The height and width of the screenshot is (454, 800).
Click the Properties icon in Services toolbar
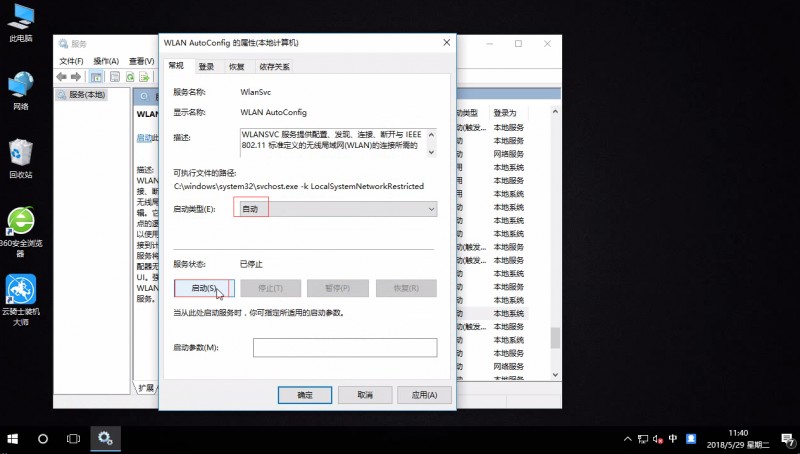115,77
